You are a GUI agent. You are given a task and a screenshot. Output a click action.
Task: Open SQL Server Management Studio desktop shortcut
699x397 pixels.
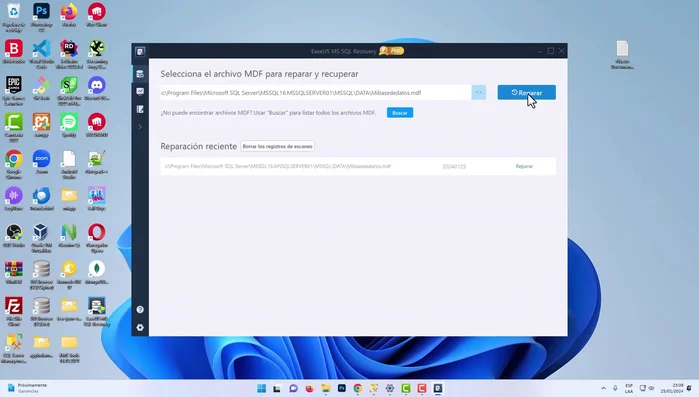[x=14, y=348]
